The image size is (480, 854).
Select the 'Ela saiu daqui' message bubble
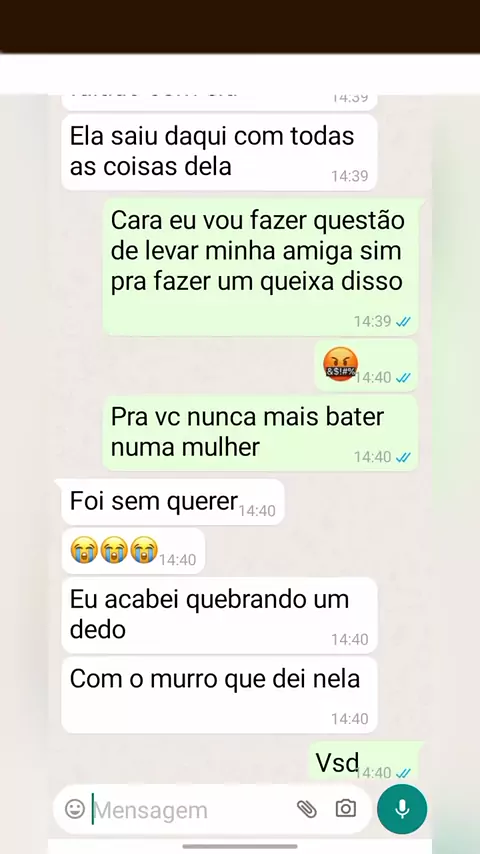coord(219,152)
